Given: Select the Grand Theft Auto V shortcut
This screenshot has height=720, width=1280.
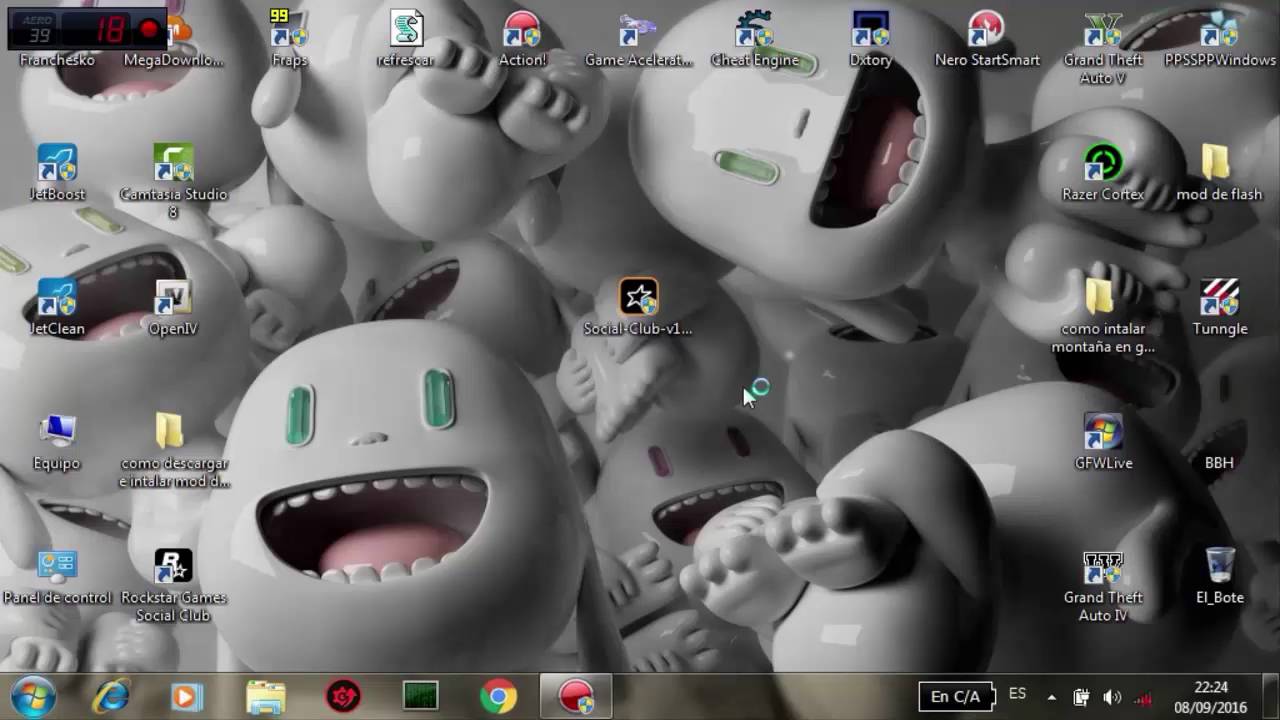Looking at the screenshot, I should click(1103, 47).
